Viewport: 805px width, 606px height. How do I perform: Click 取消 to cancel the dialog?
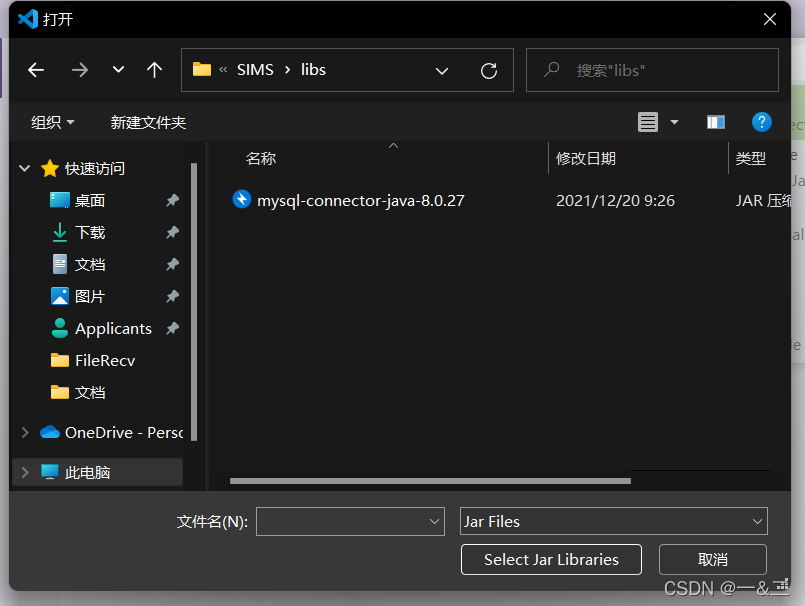point(713,559)
